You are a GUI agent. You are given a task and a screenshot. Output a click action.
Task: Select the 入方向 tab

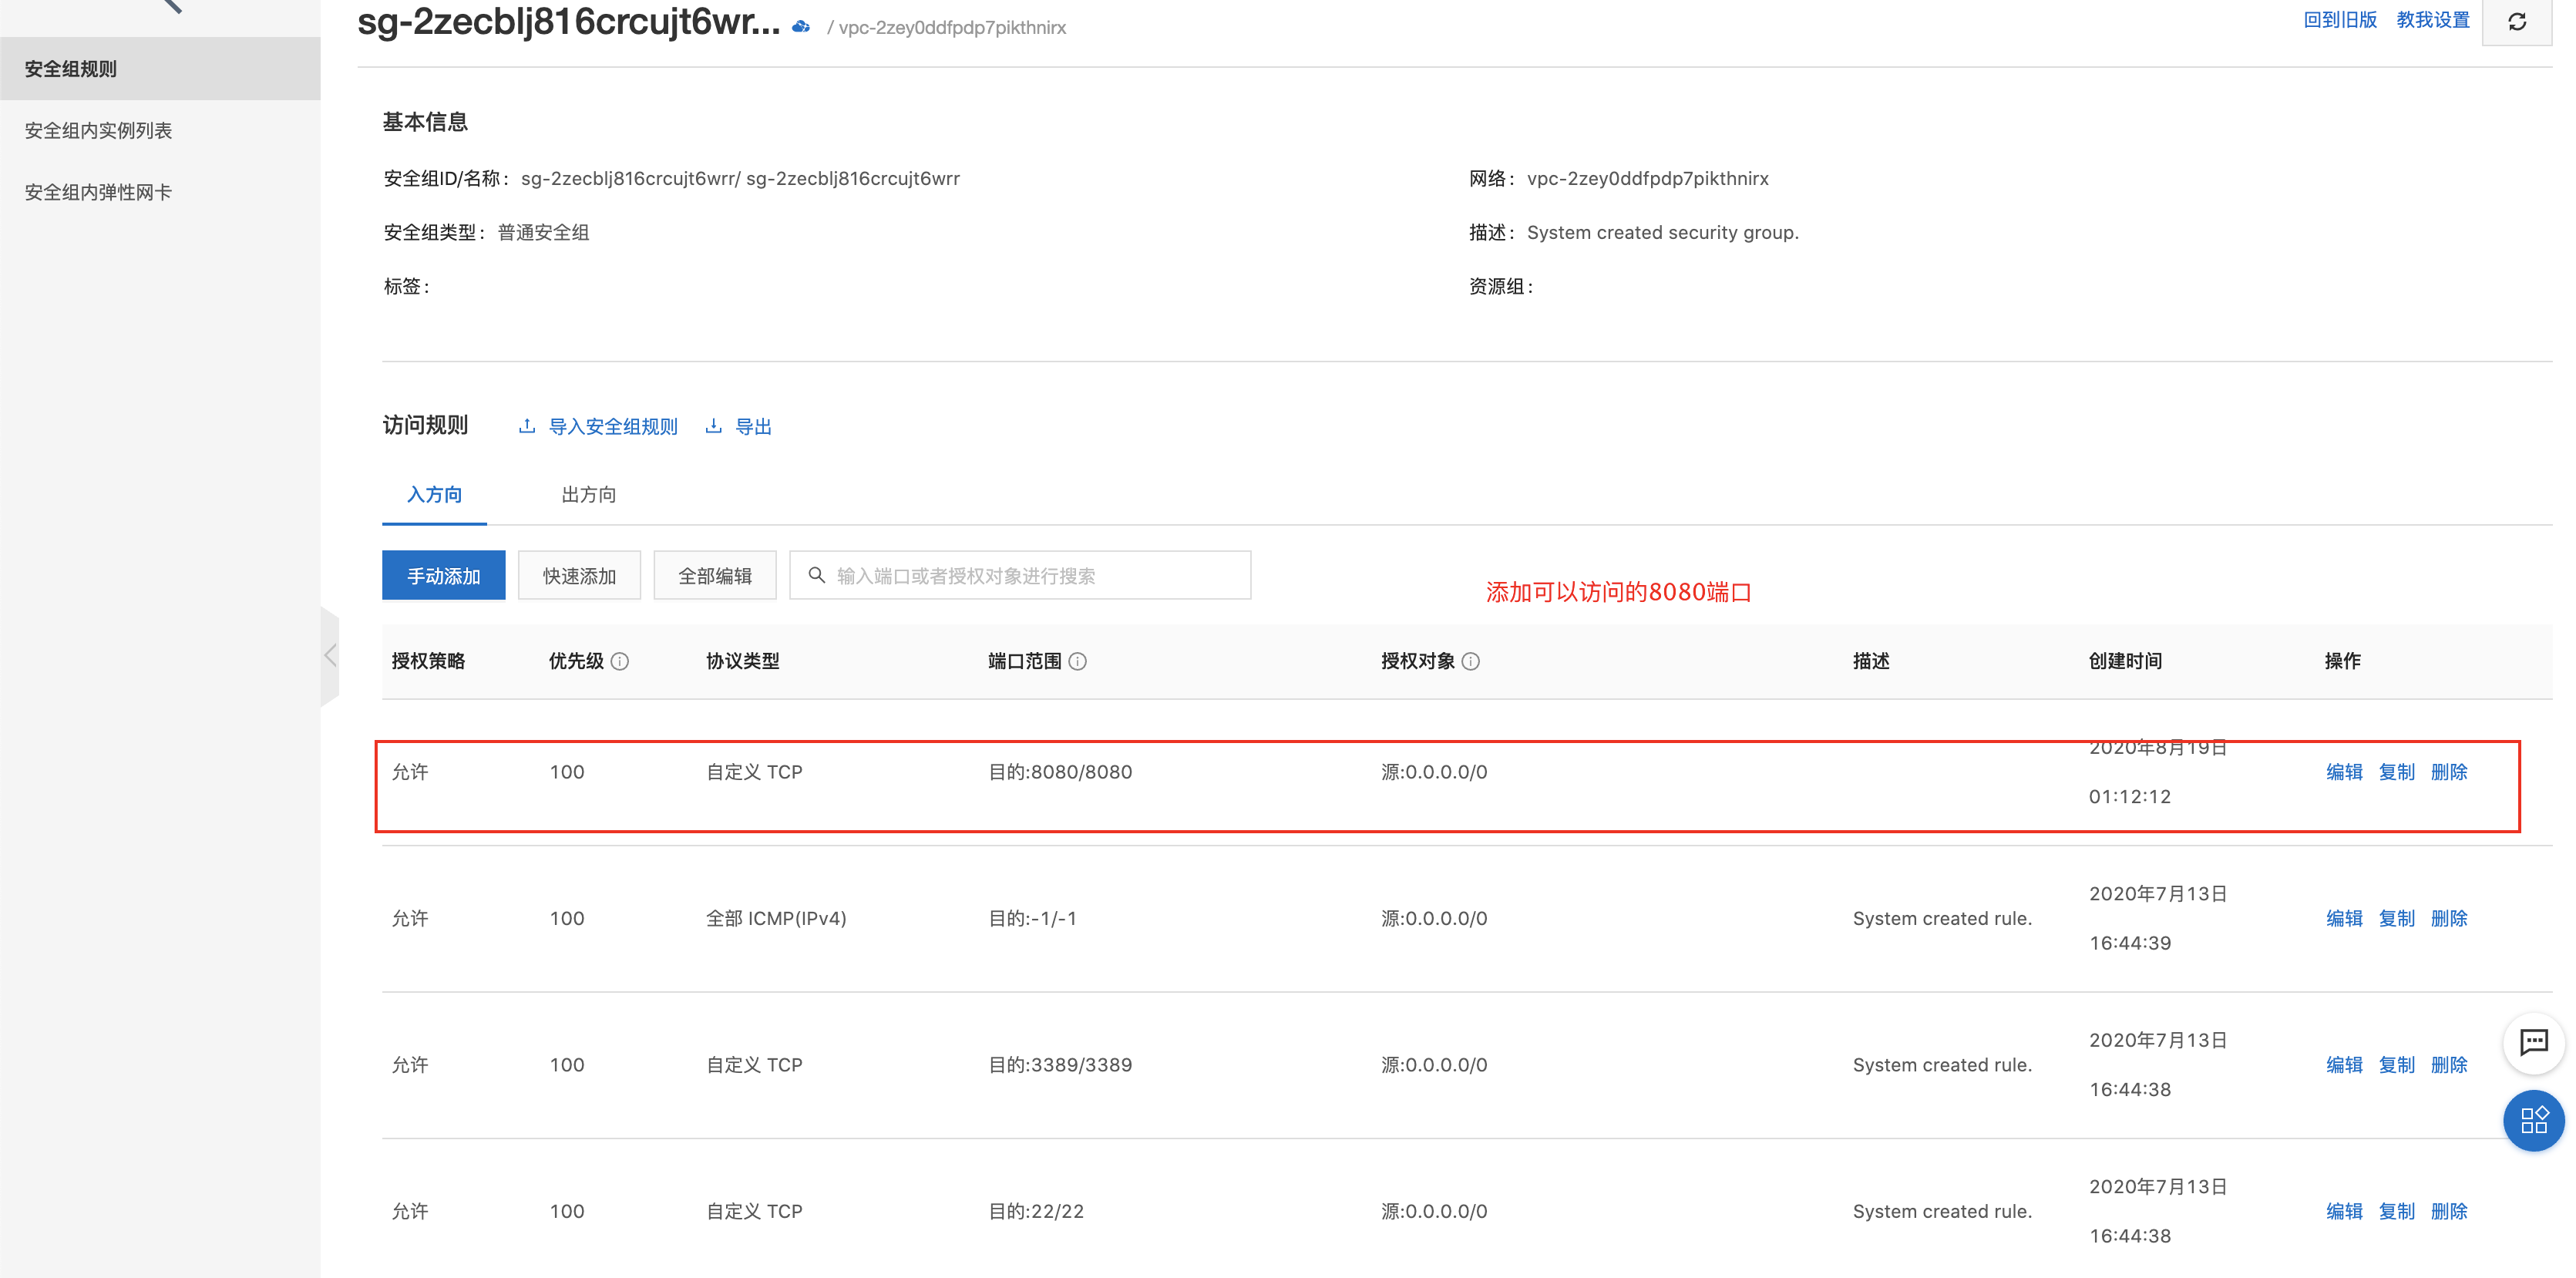pyautogui.click(x=434, y=495)
